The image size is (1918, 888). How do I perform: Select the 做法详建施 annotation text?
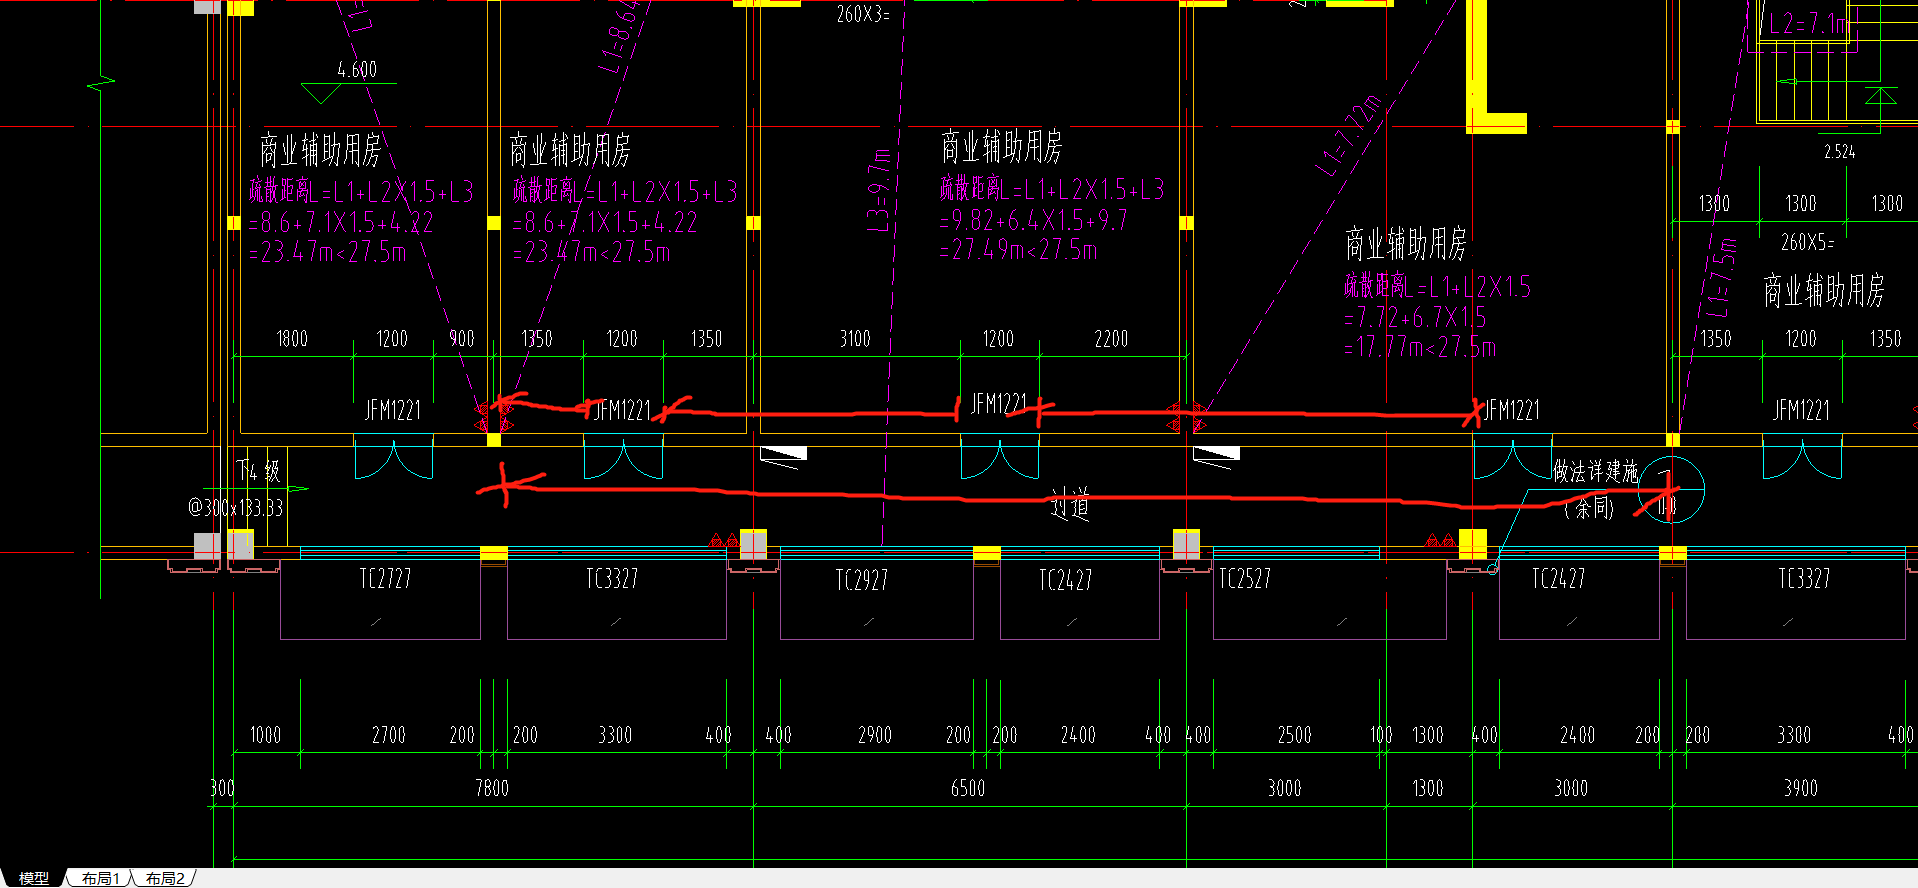pos(1595,471)
